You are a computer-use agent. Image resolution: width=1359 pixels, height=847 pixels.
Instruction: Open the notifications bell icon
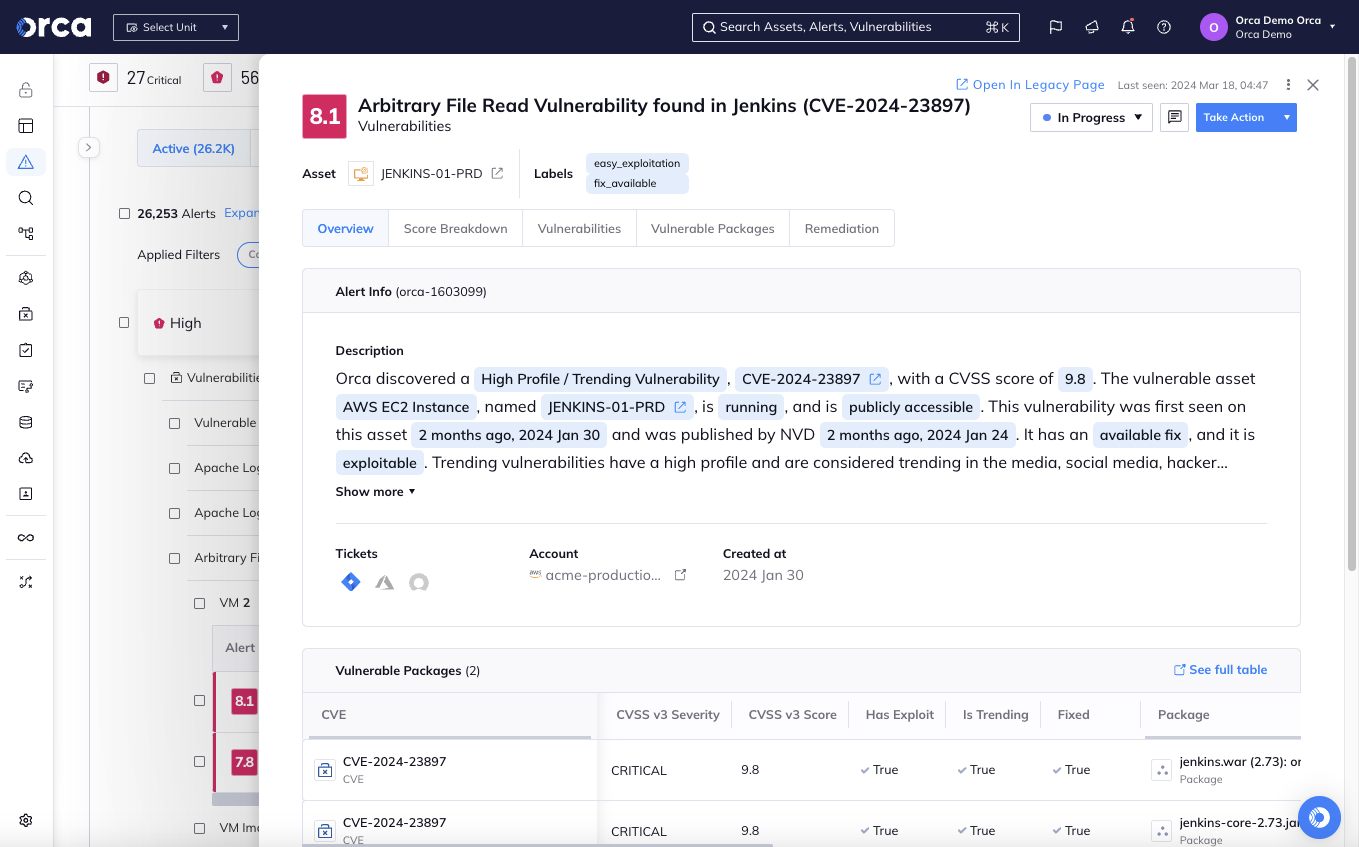(x=1128, y=27)
